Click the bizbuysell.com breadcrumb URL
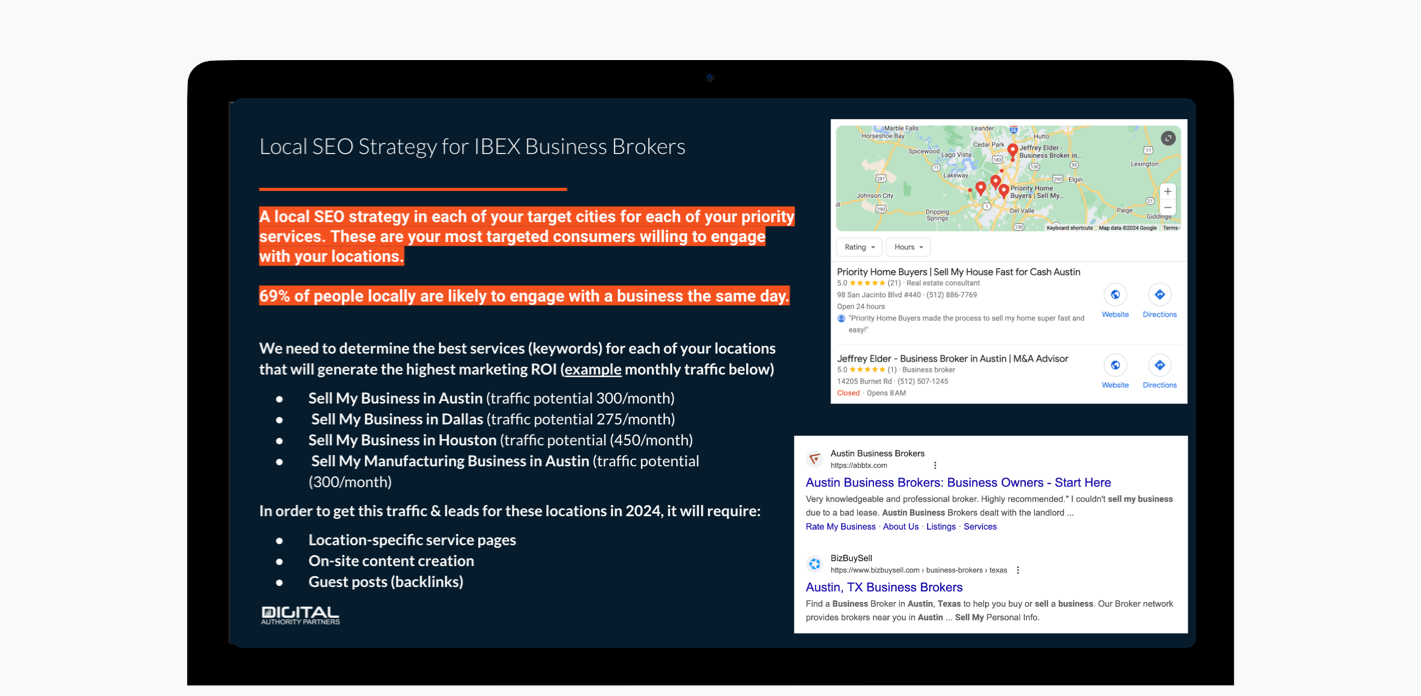 [x=918, y=571]
